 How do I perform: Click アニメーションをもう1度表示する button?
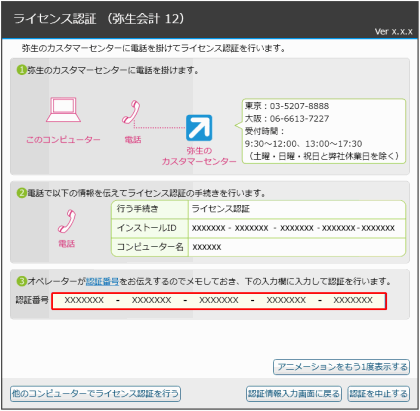coord(341,367)
